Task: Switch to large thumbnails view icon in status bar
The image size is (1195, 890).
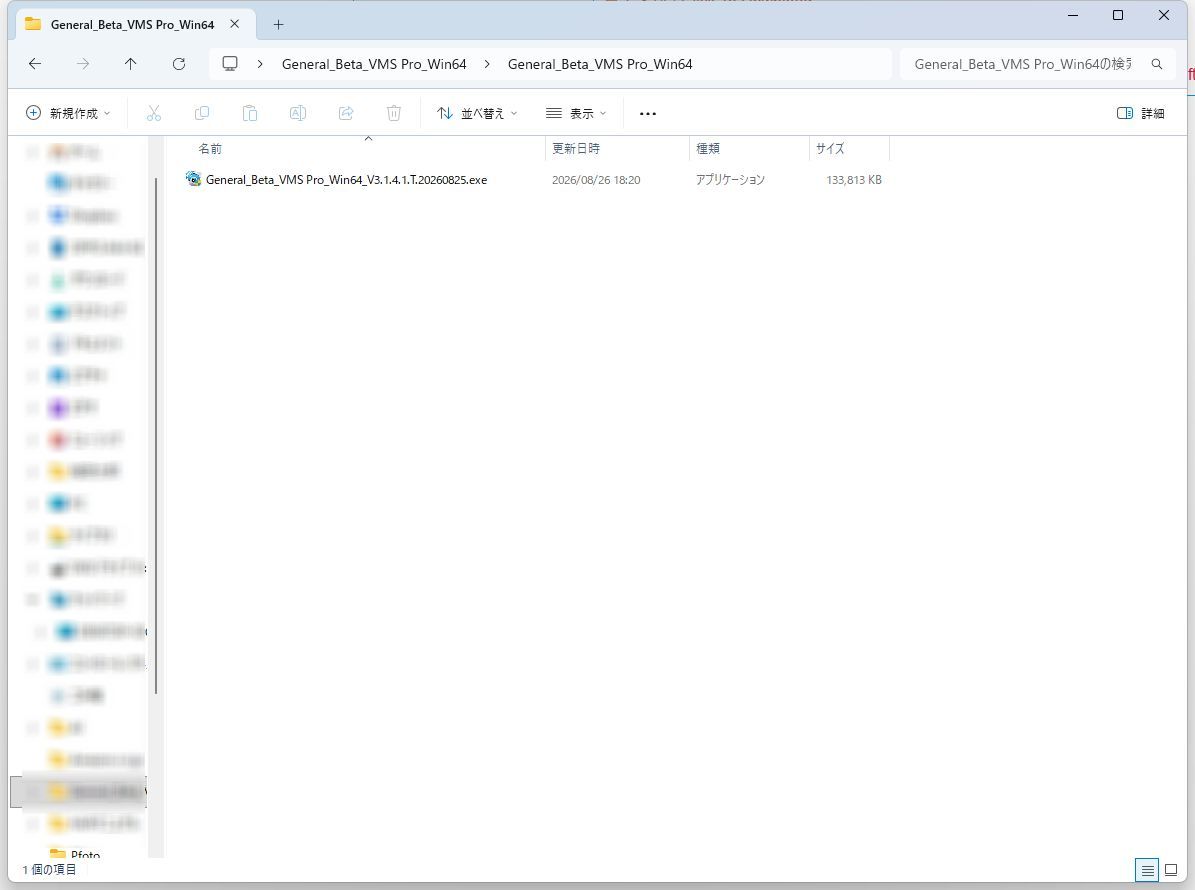Action: point(1171,869)
